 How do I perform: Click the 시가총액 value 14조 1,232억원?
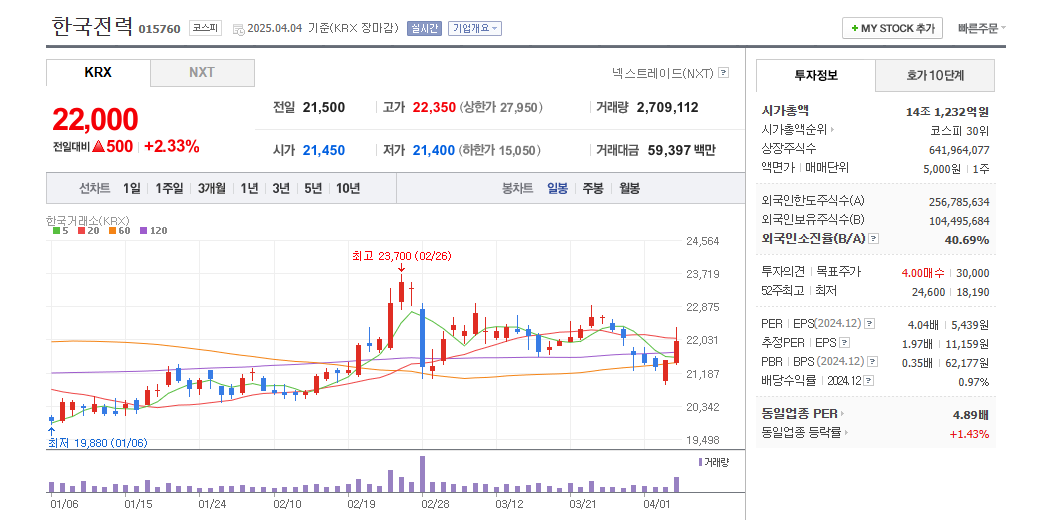tap(947, 112)
